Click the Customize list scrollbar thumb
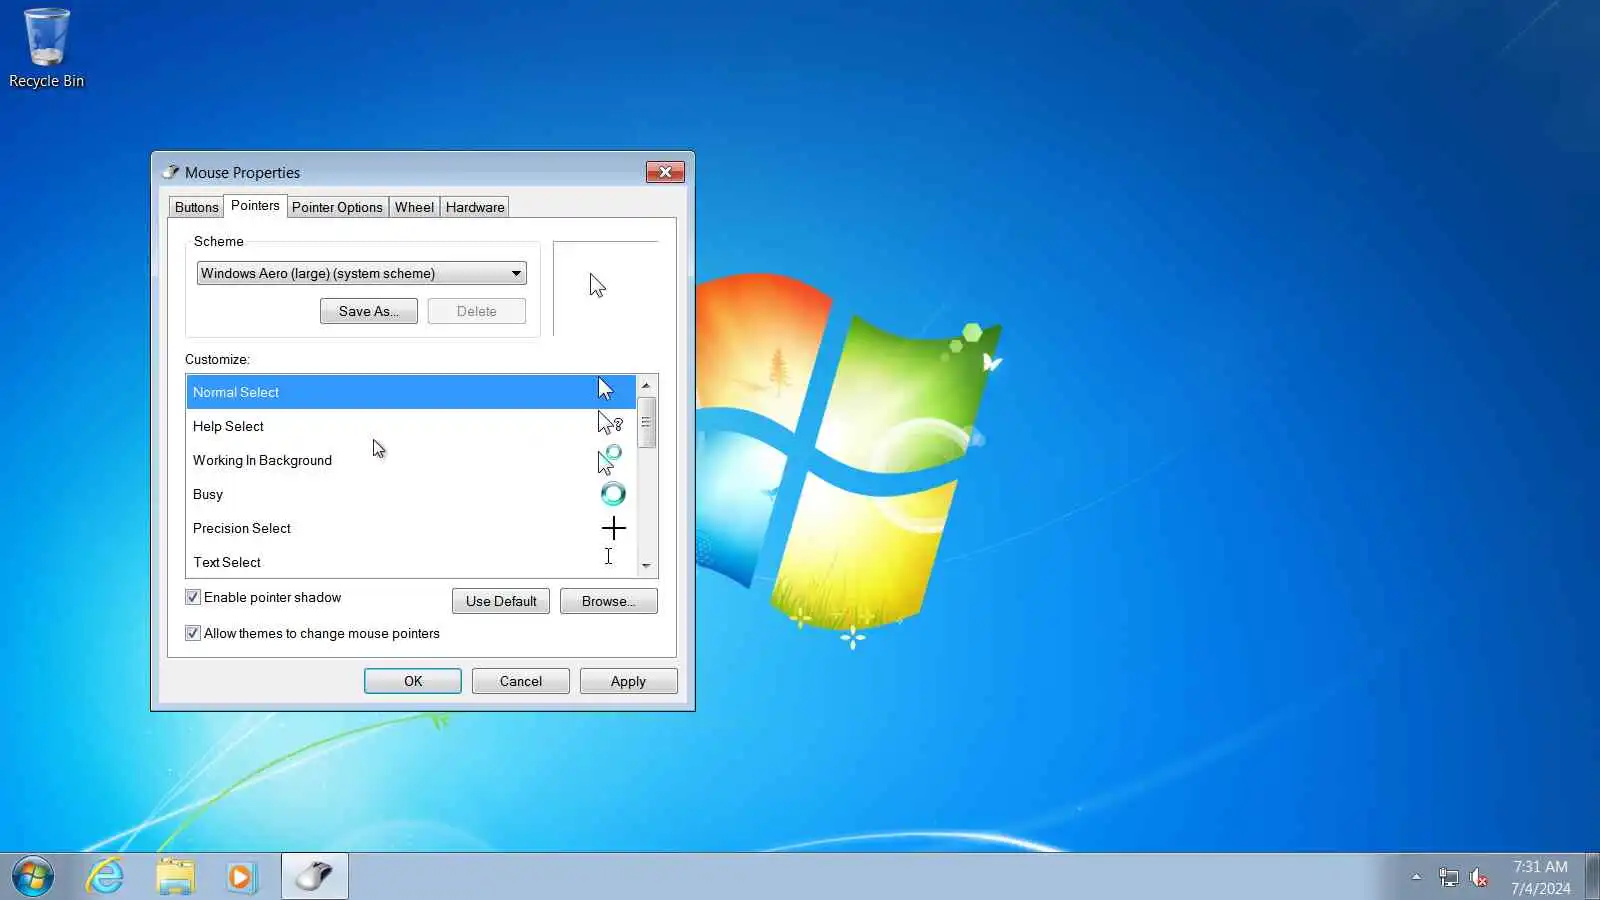 (x=646, y=422)
